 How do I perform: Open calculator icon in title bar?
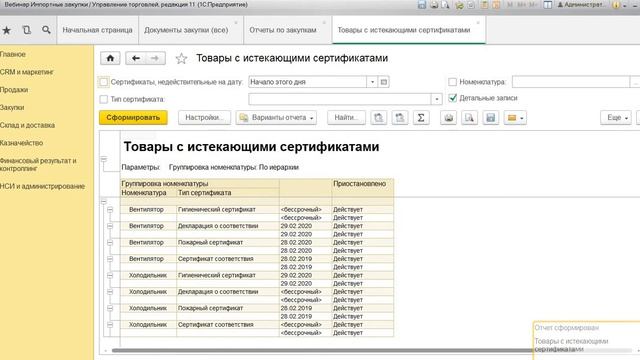(x=484, y=5)
